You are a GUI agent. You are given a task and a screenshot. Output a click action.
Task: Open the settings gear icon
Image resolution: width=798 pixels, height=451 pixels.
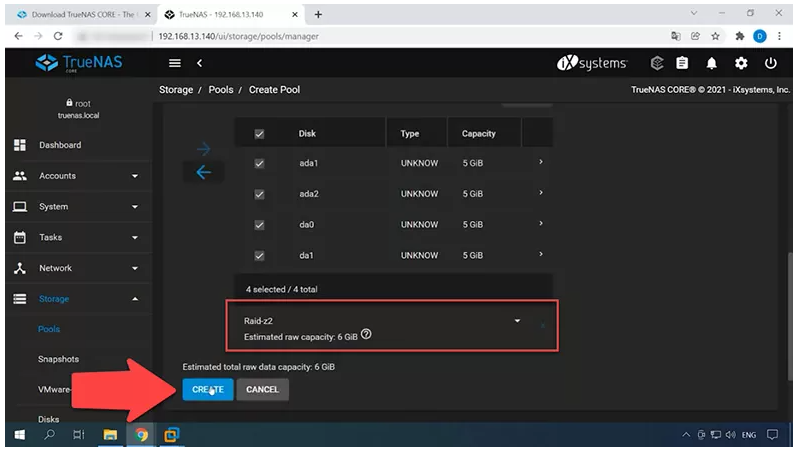pyautogui.click(x=741, y=63)
